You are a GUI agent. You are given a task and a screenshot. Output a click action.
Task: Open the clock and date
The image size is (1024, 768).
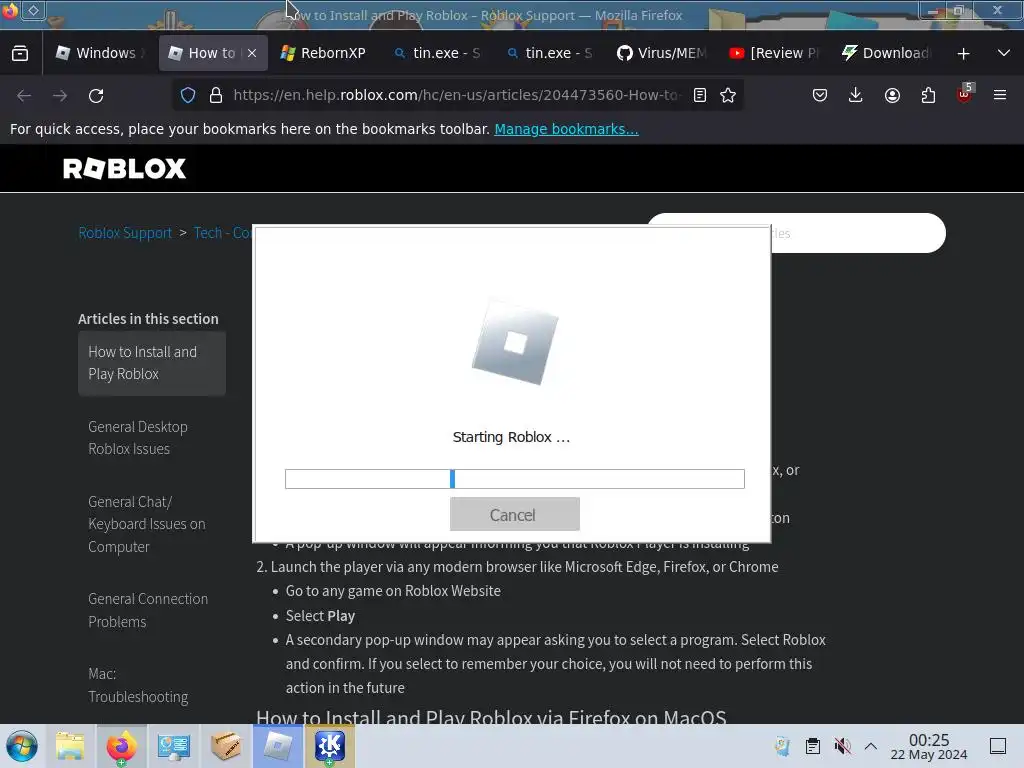pos(929,746)
